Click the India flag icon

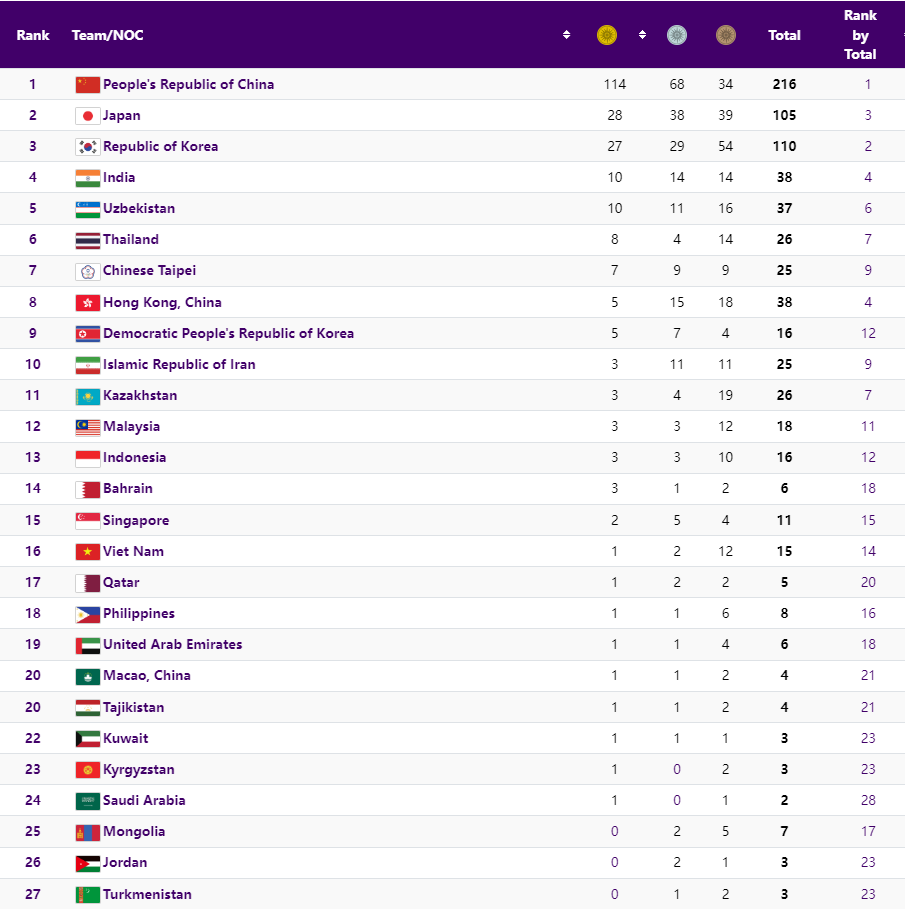(88, 178)
